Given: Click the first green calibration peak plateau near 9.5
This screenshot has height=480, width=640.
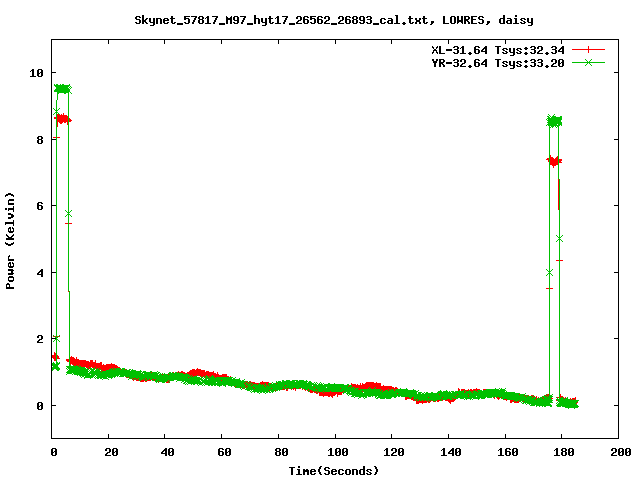Looking at the screenshot, I should click(x=63, y=89).
